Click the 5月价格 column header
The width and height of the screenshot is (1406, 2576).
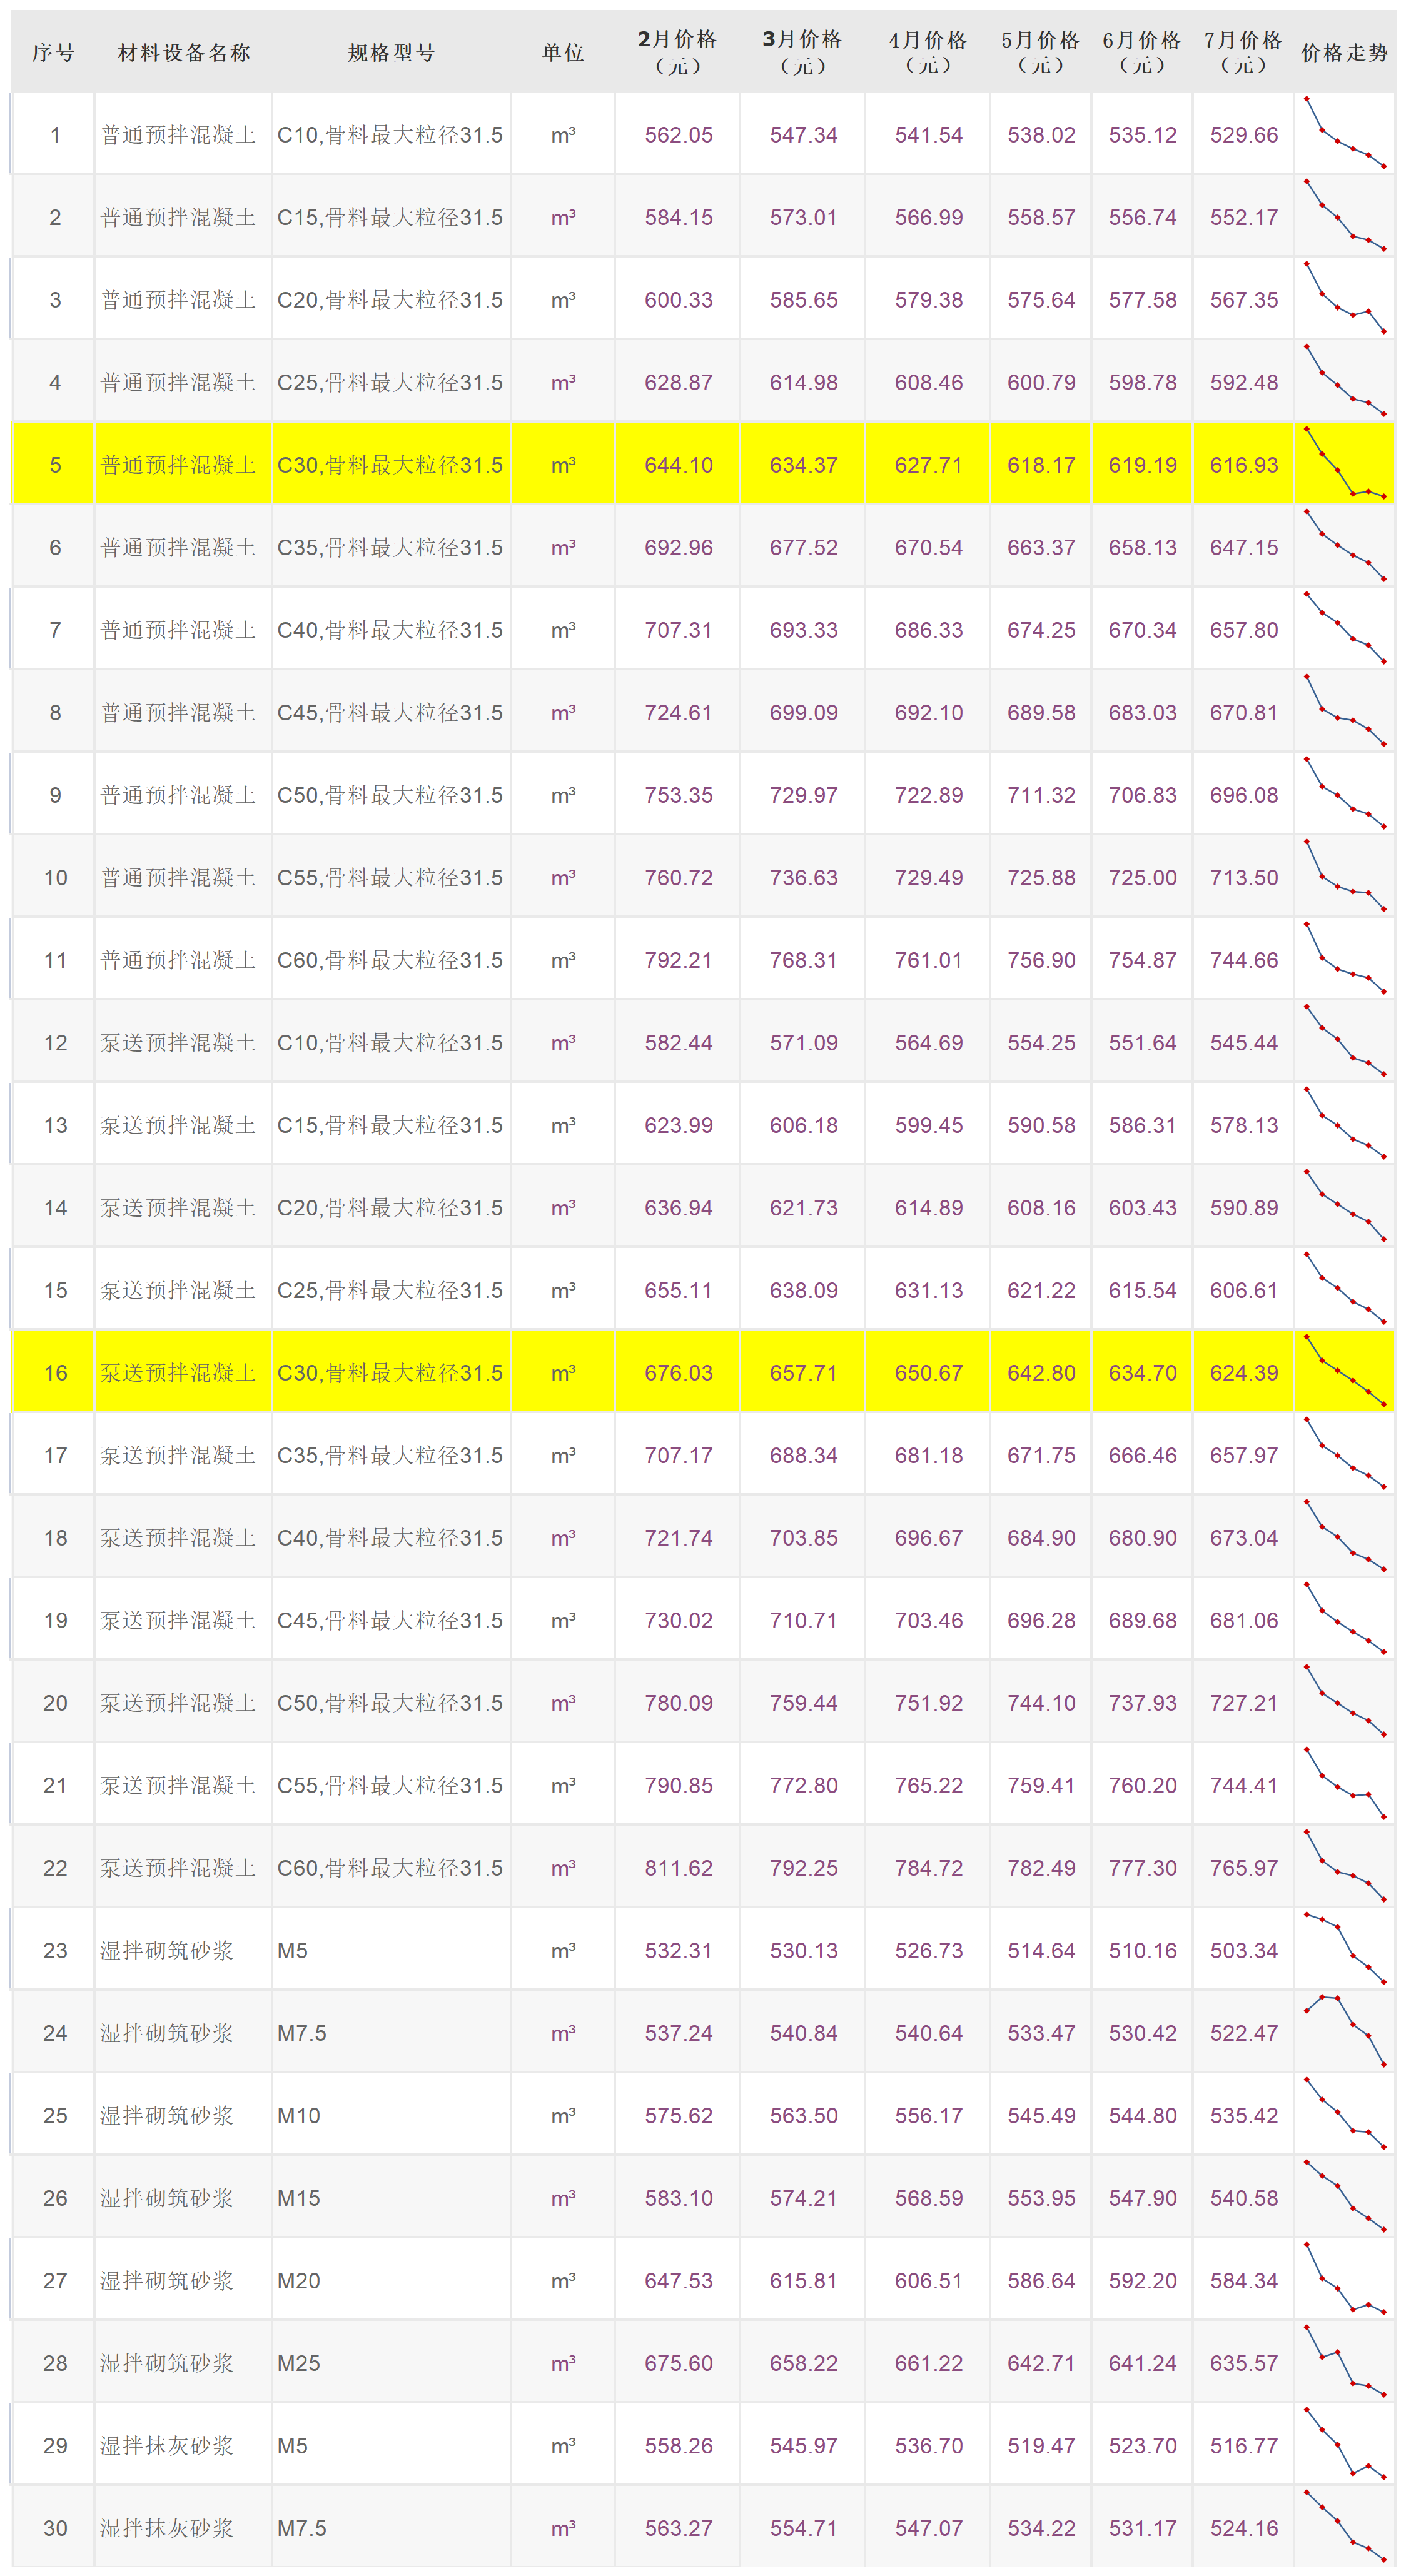pos(1041,52)
